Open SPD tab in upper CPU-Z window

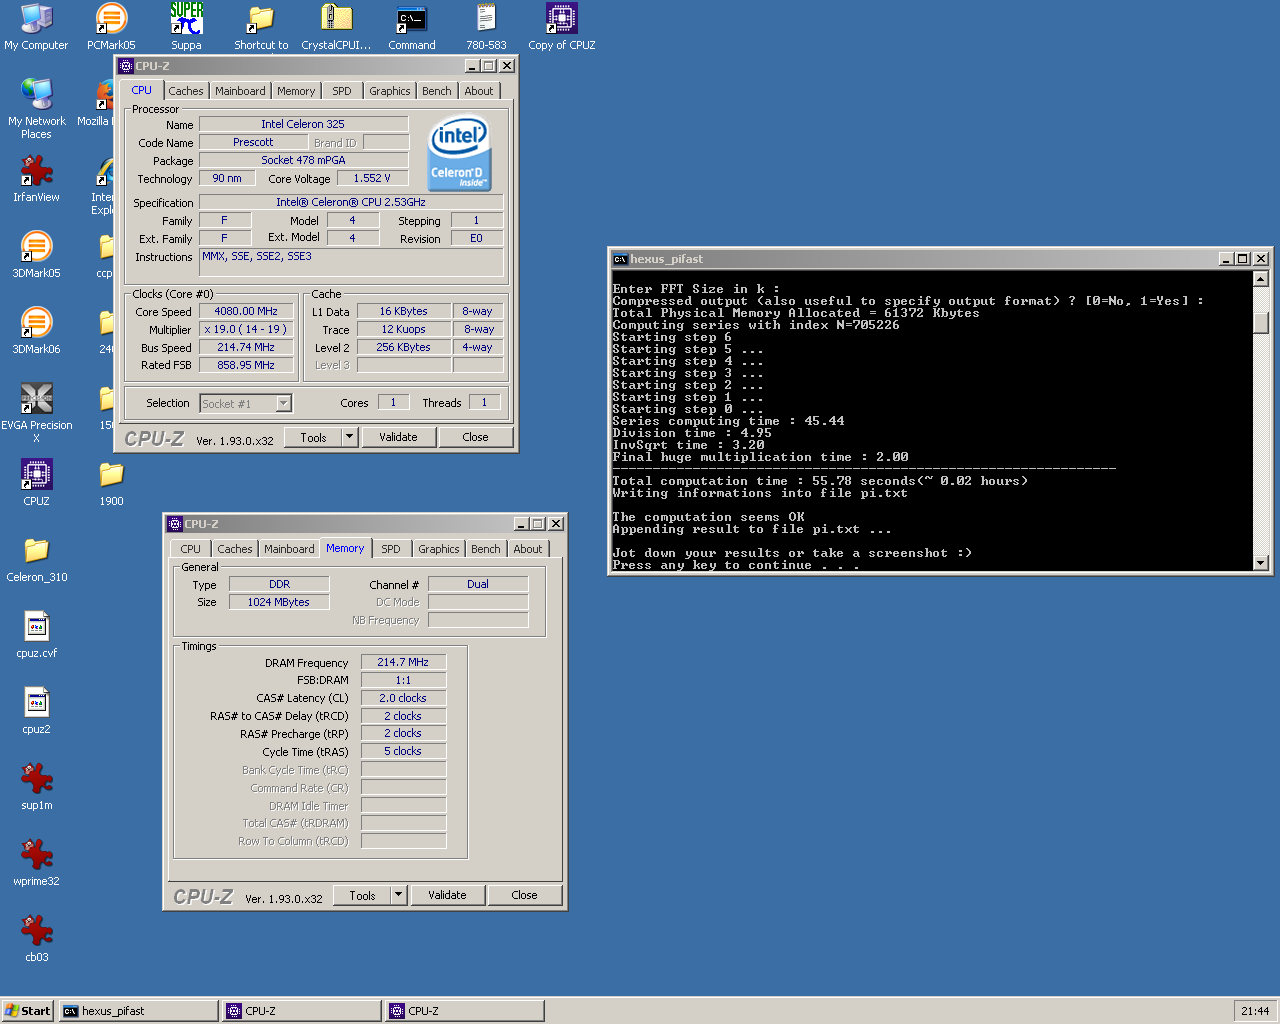tap(342, 91)
